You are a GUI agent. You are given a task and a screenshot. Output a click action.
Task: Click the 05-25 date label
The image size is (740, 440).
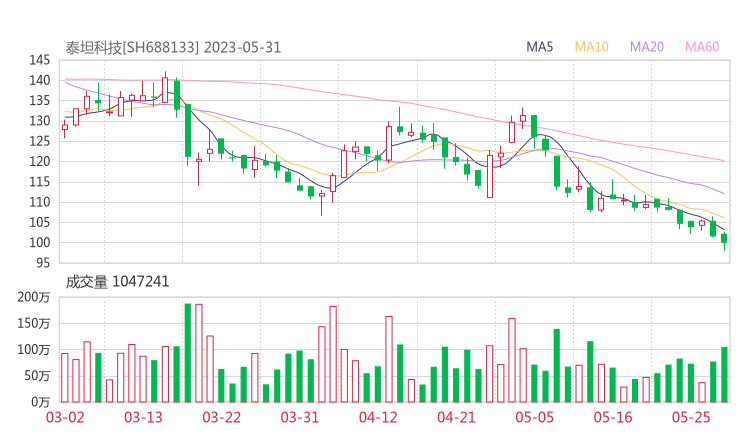point(691,417)
